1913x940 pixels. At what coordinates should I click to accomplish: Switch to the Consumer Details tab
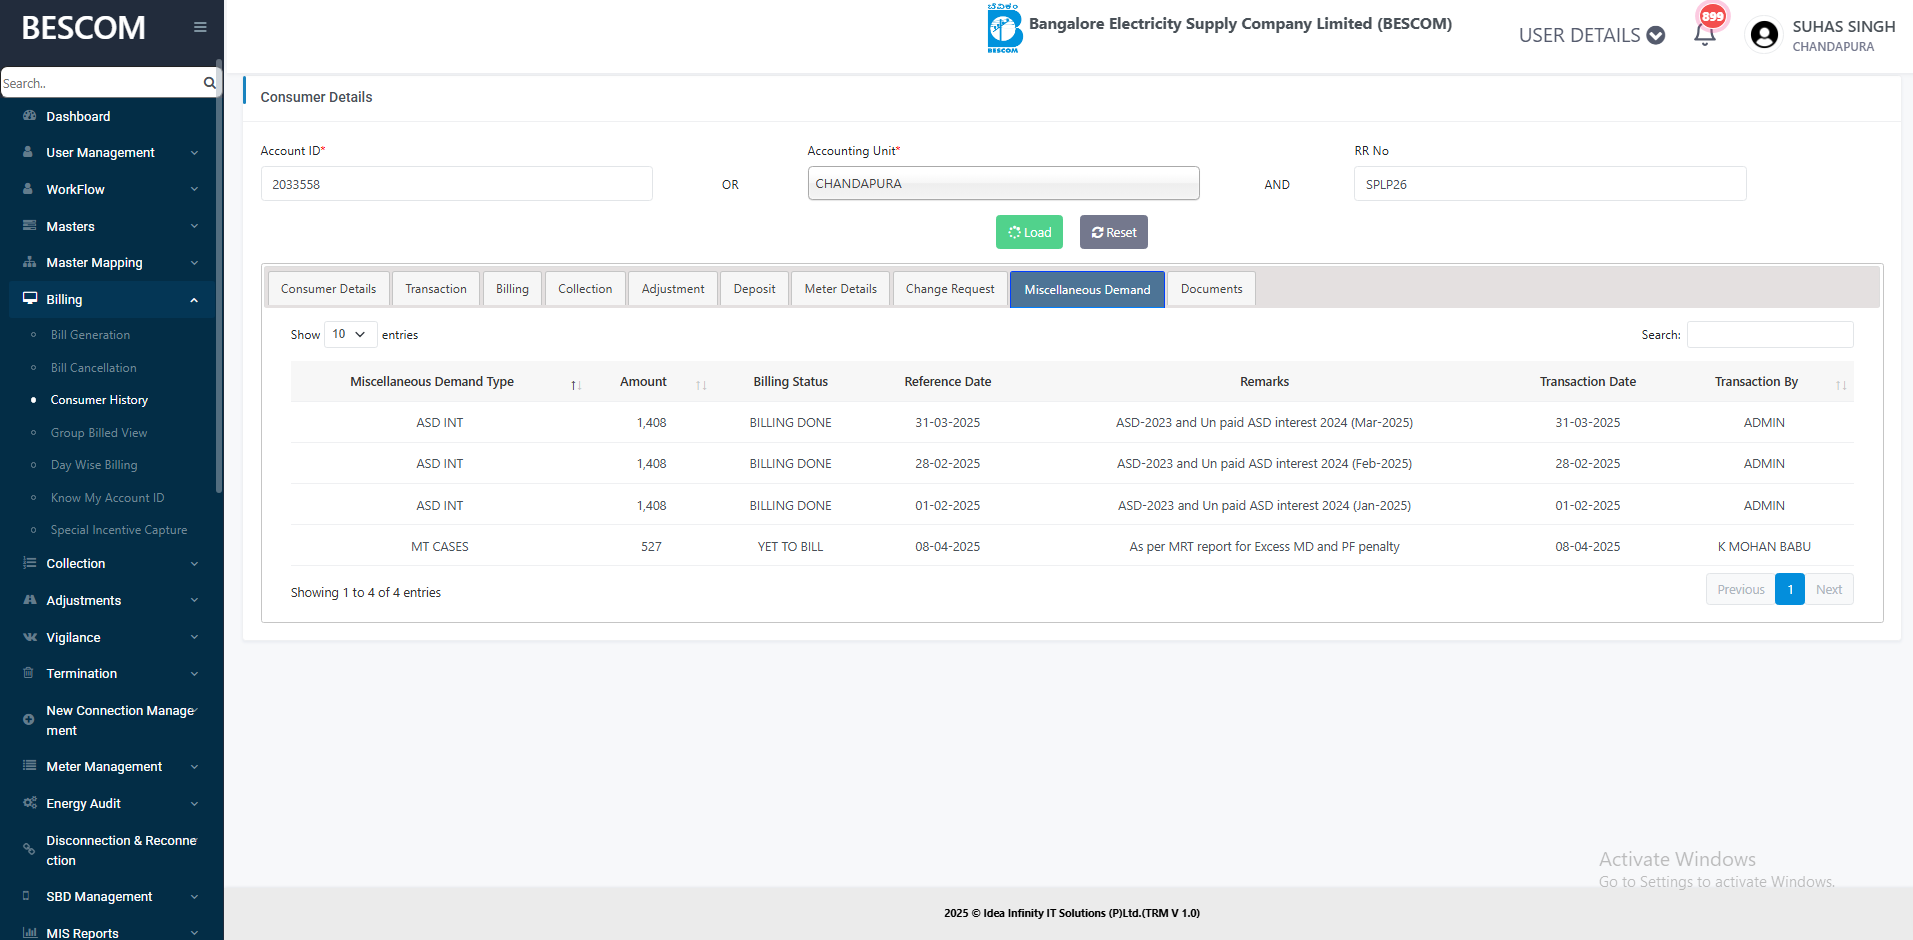pyautogui.click(x=328, y=289)
